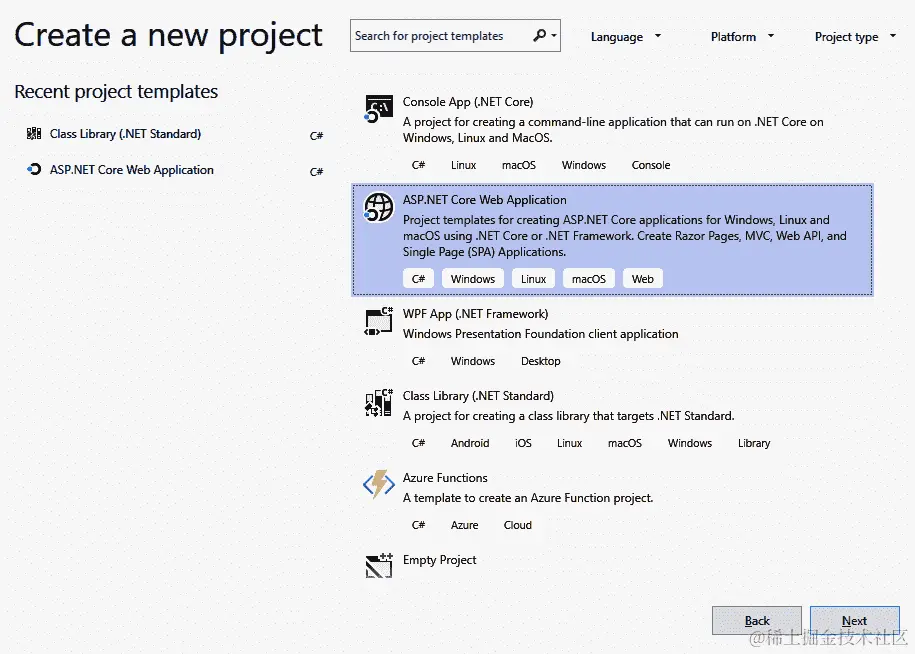915x654 pixels.
Task: Select Class Library (.NET Standard) template in list
Action: (x=478, y=396)
